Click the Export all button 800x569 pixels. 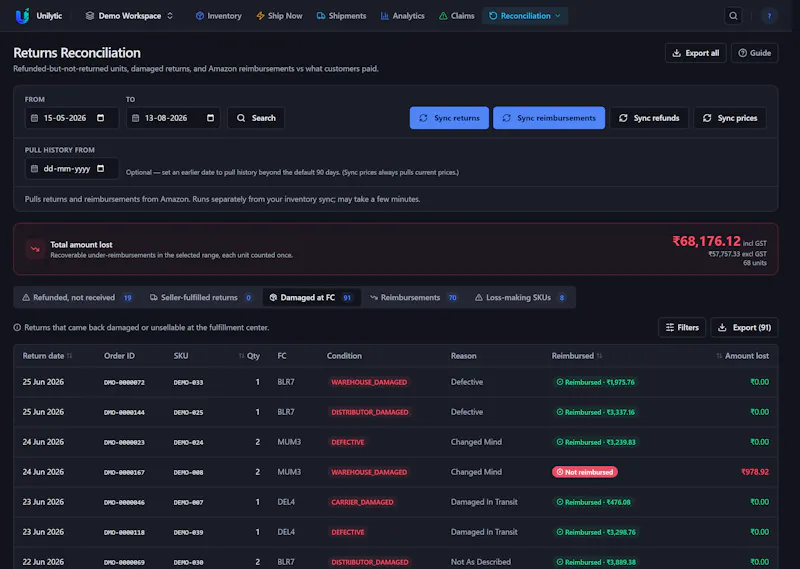[x=695, y=53]
